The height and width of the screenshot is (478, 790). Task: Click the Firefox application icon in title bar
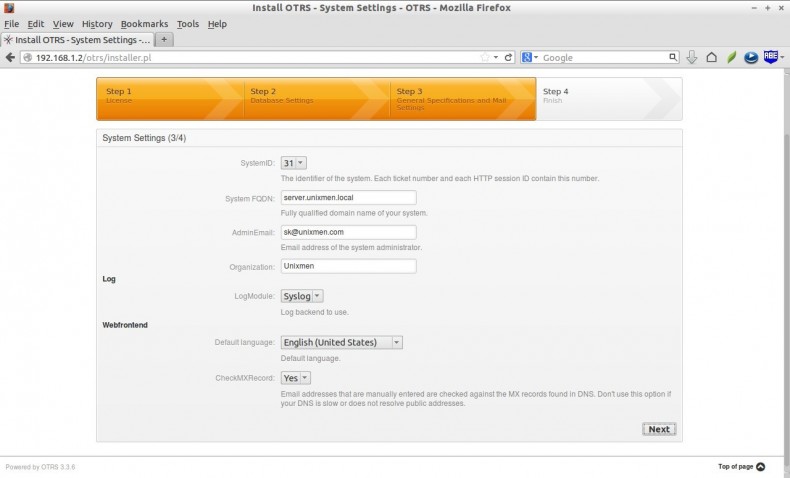click(x=9, y=8)
